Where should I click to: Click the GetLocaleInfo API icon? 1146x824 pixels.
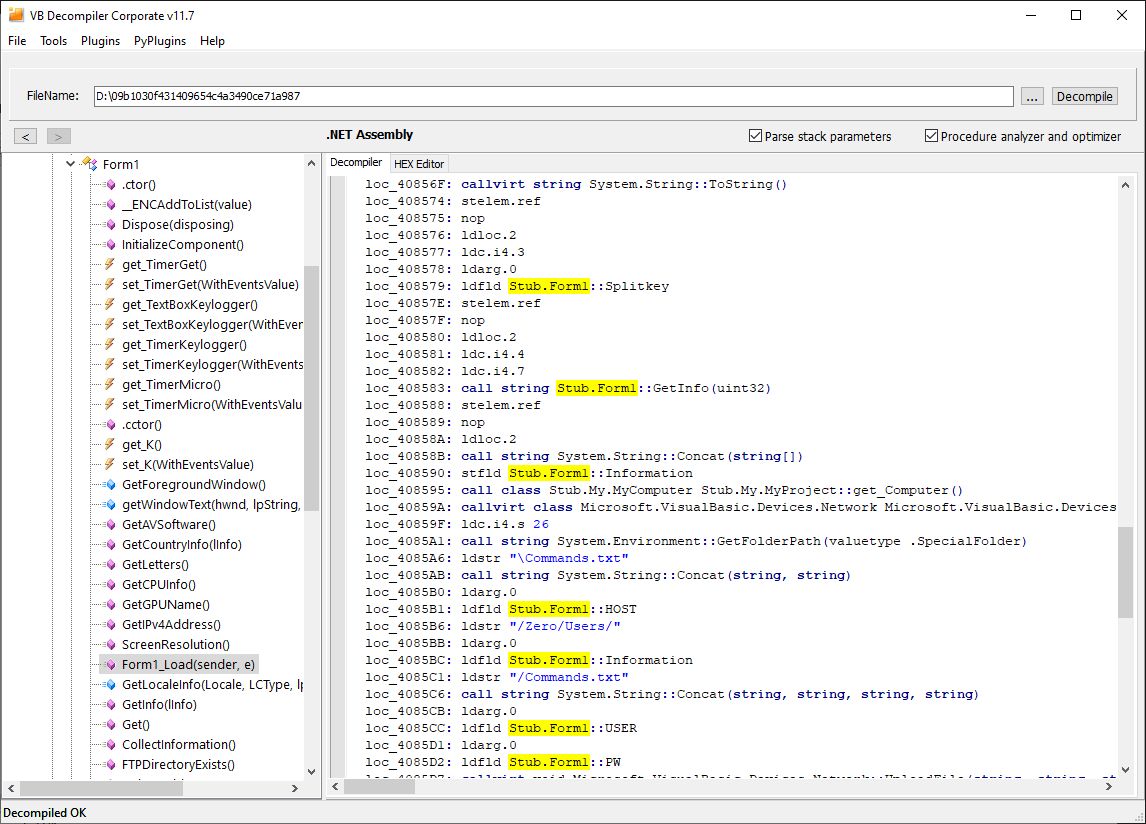coord(111,684)
